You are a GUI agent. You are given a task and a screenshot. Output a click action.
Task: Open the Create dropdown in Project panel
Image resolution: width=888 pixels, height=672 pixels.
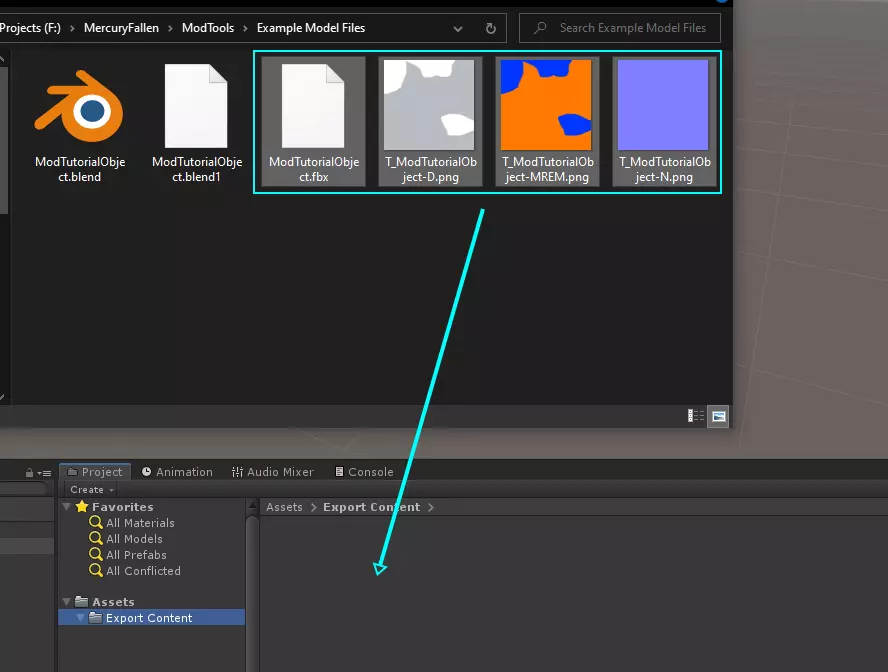click(x=92, y=490)
